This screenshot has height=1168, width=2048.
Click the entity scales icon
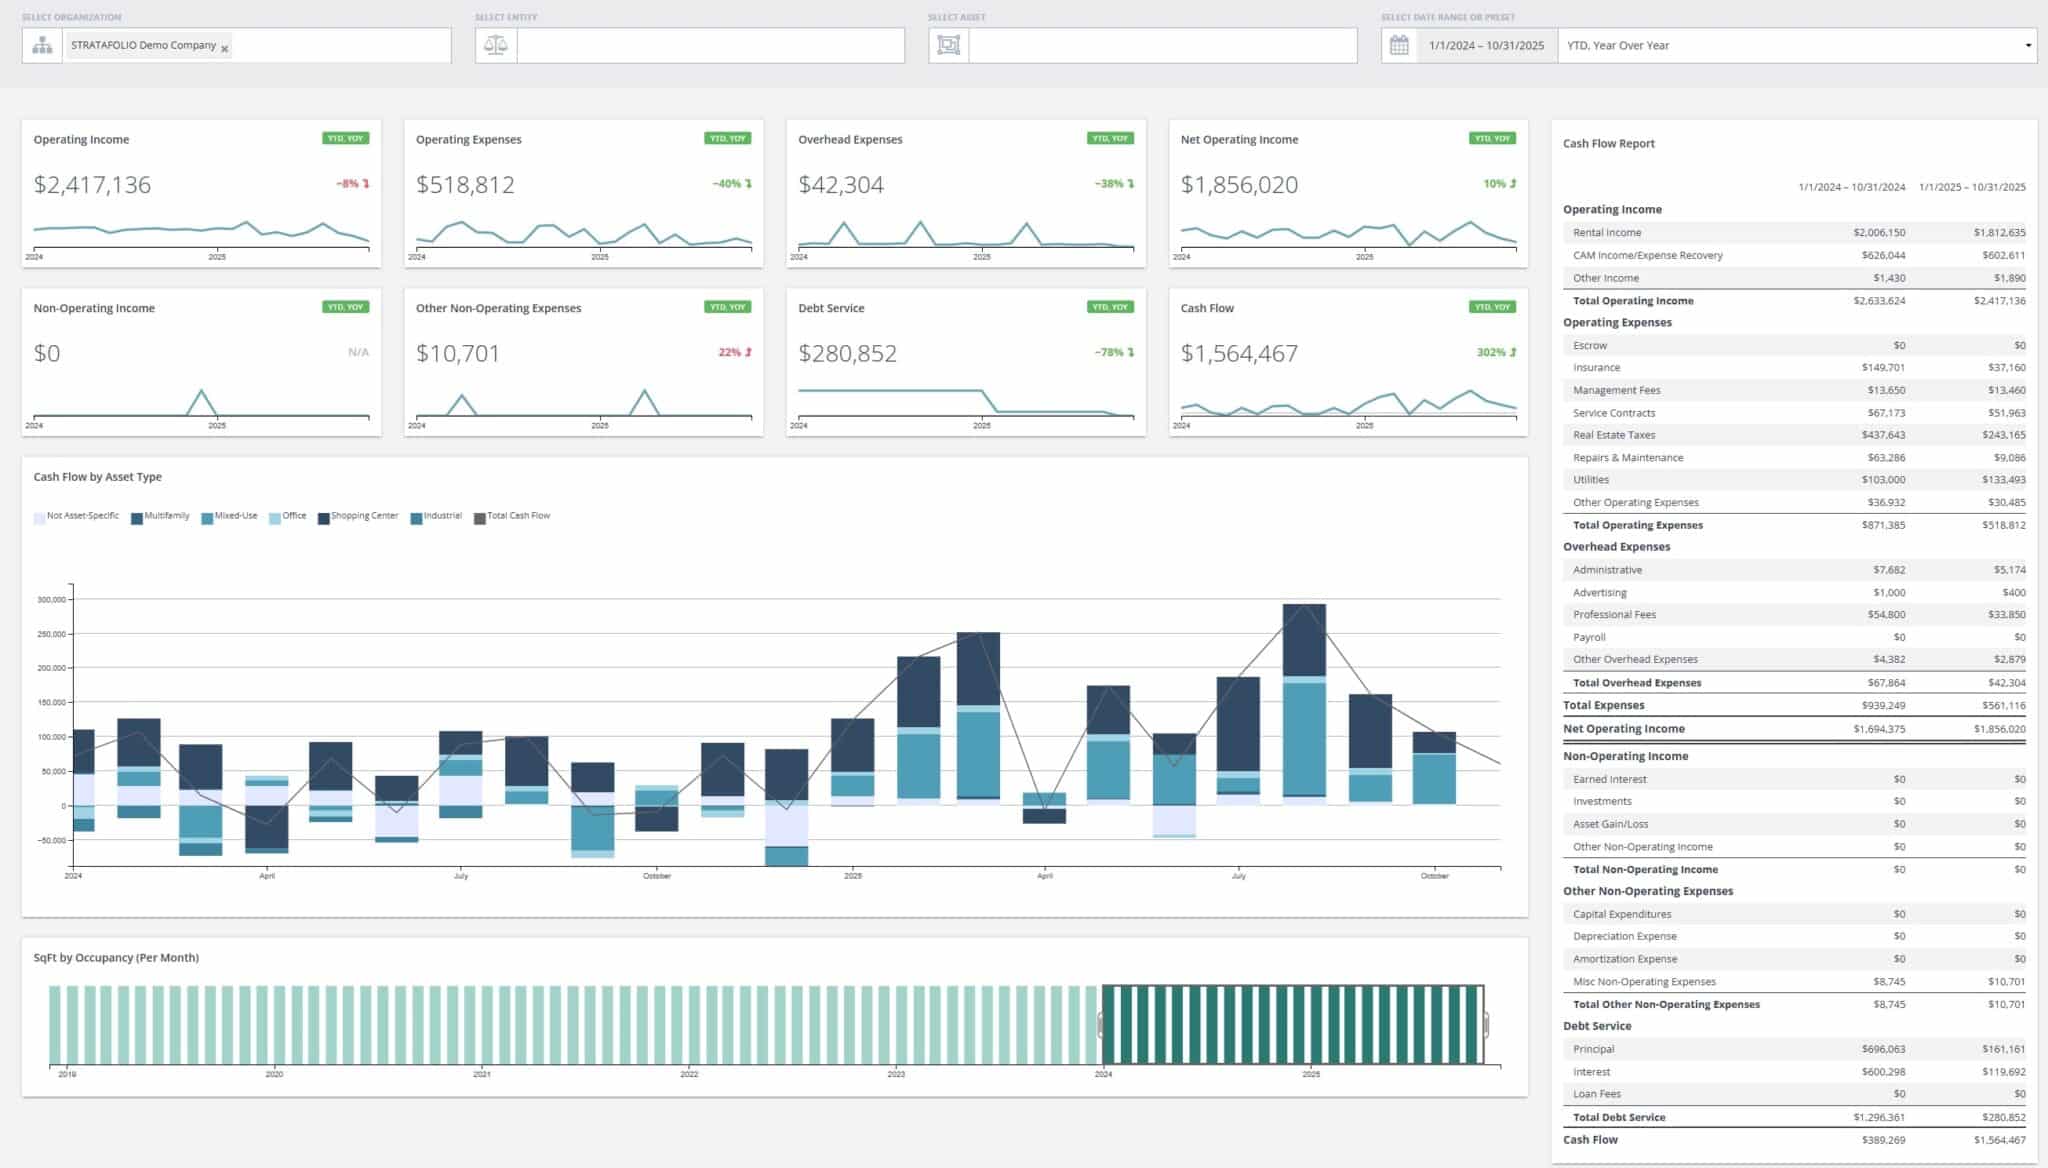click(x=496, y=46)
